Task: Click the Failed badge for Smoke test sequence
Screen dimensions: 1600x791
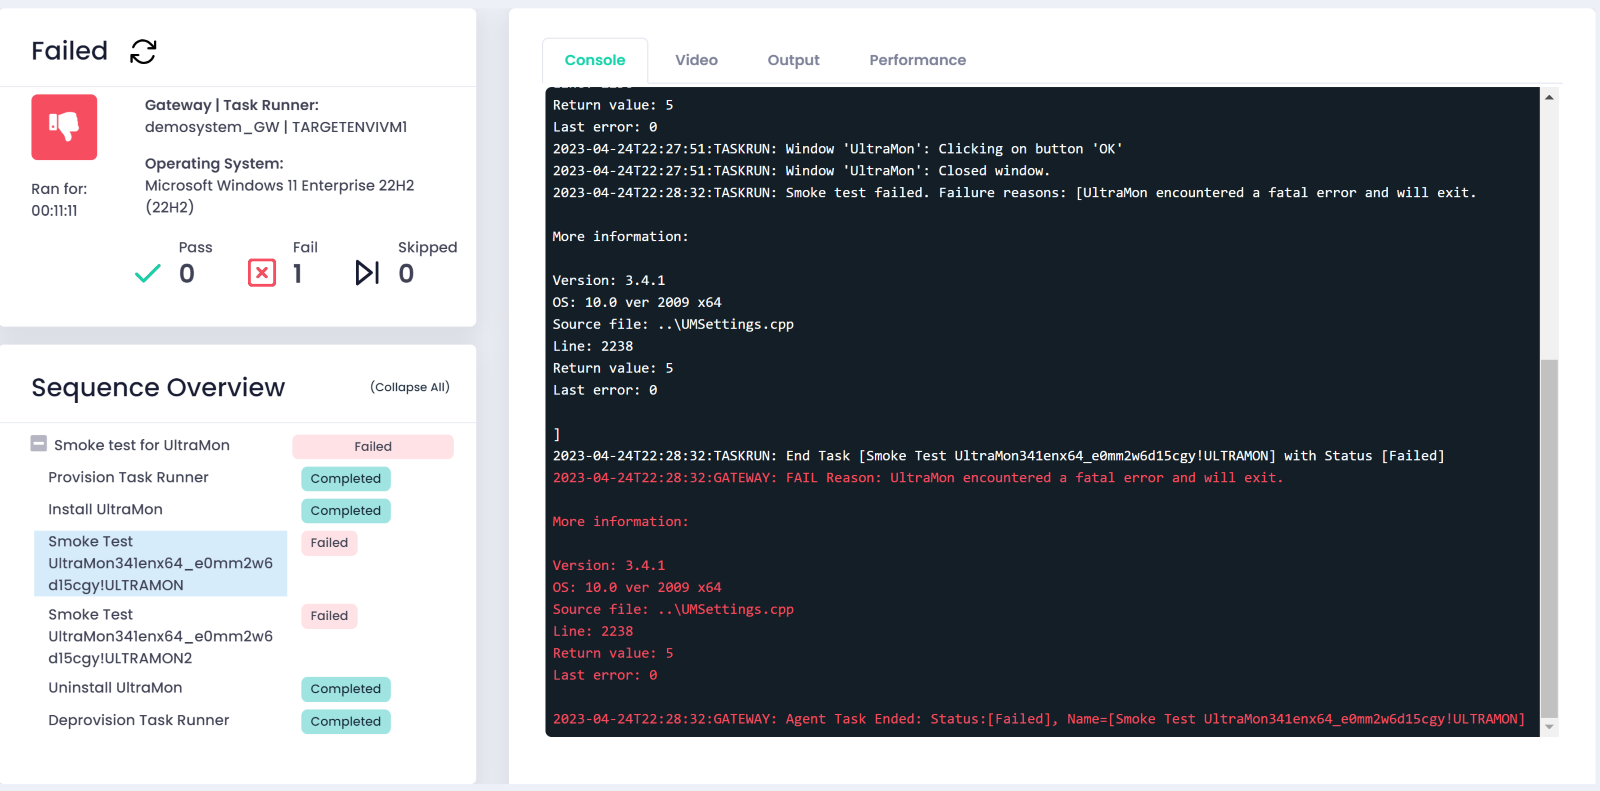Action: (373, 447)
